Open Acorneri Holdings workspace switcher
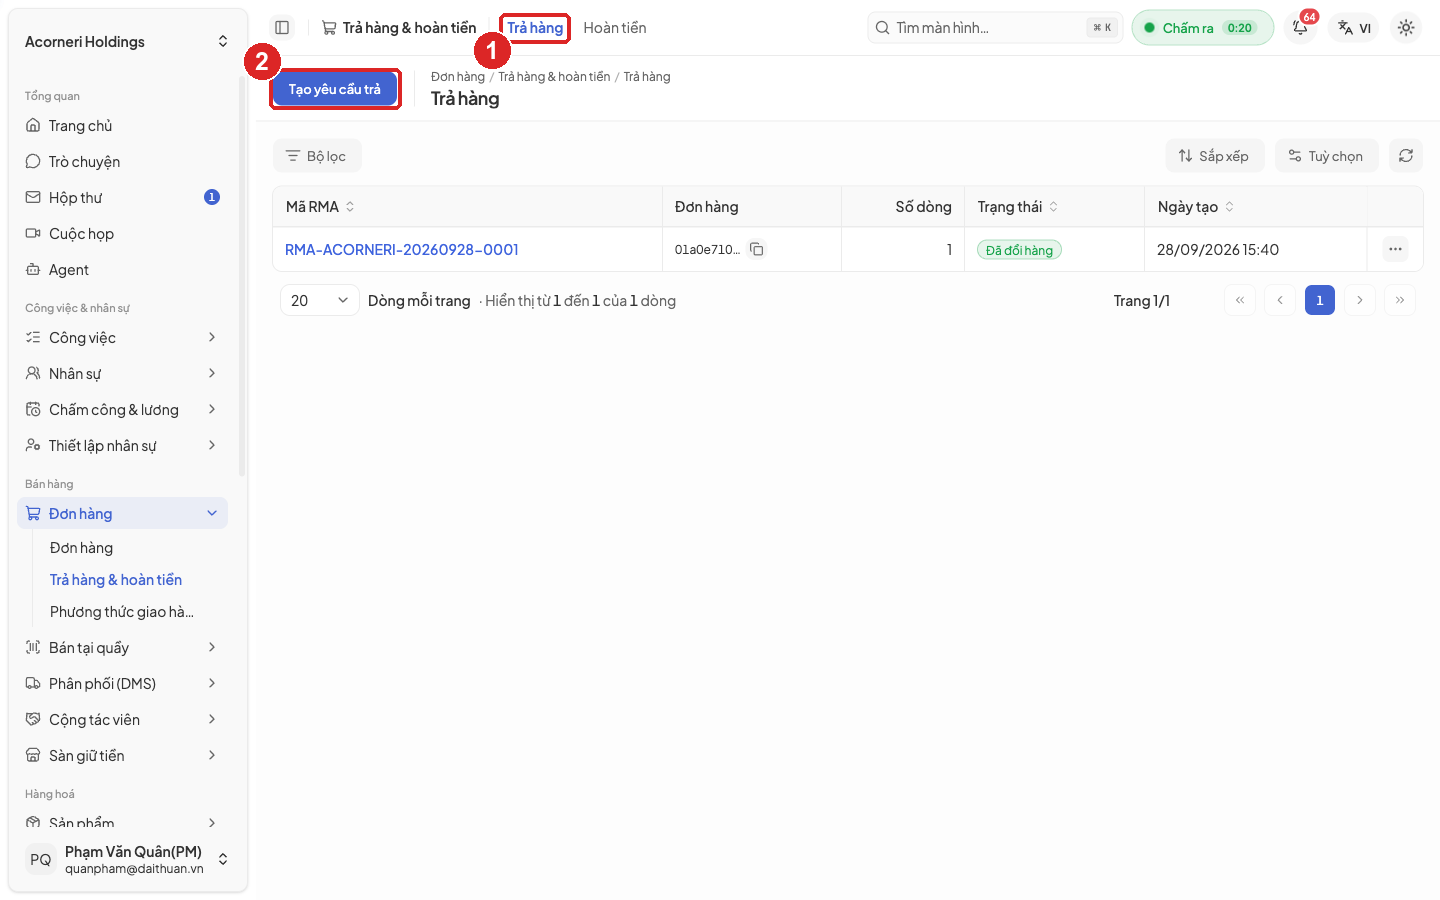Screen dimensions: 1440x900 127,42
